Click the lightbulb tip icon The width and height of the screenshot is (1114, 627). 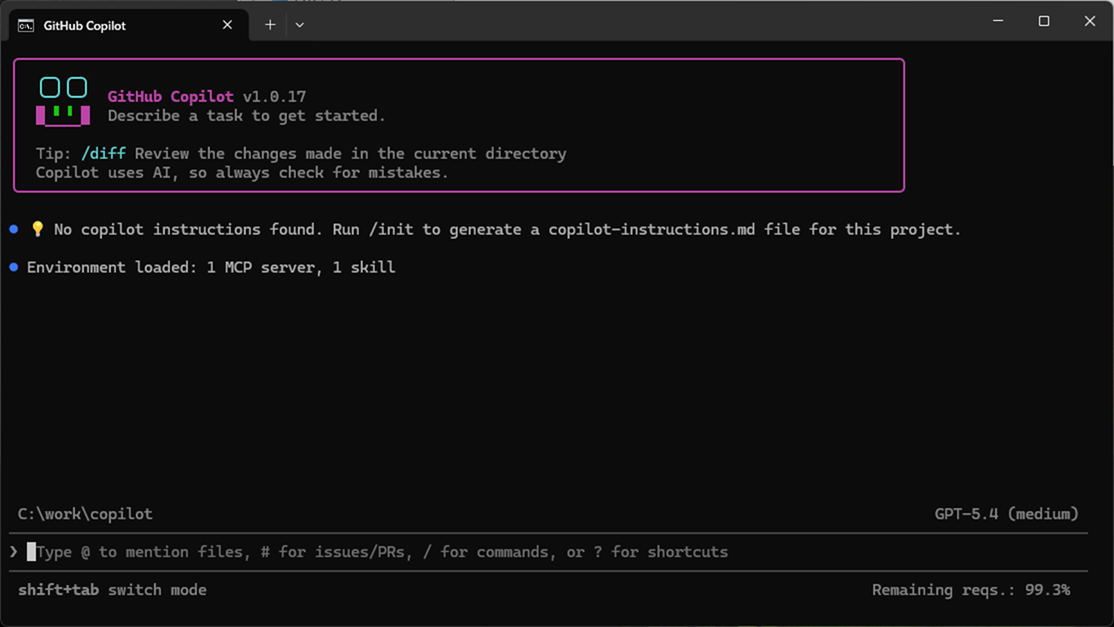(x=38, y=229)
